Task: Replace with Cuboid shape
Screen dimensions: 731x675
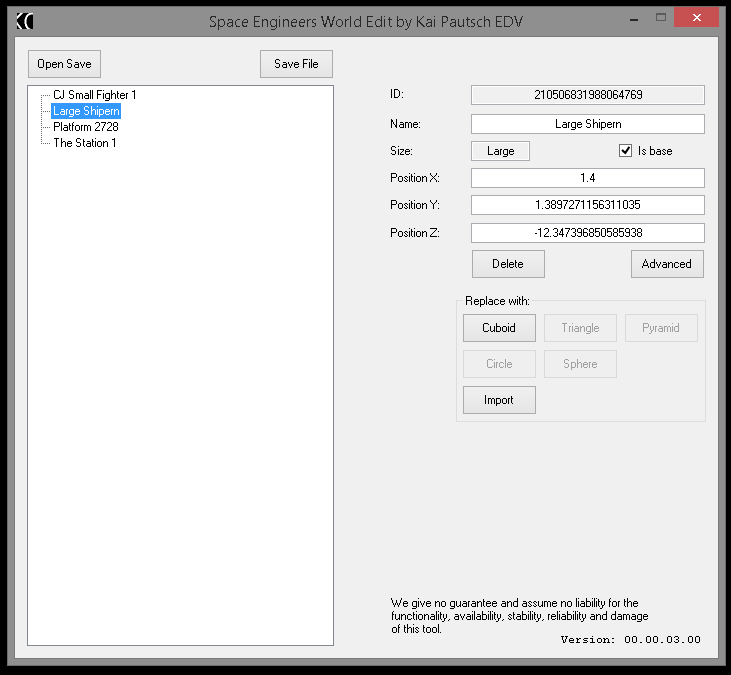Action: pyautogui.click(x=499, y=328)
